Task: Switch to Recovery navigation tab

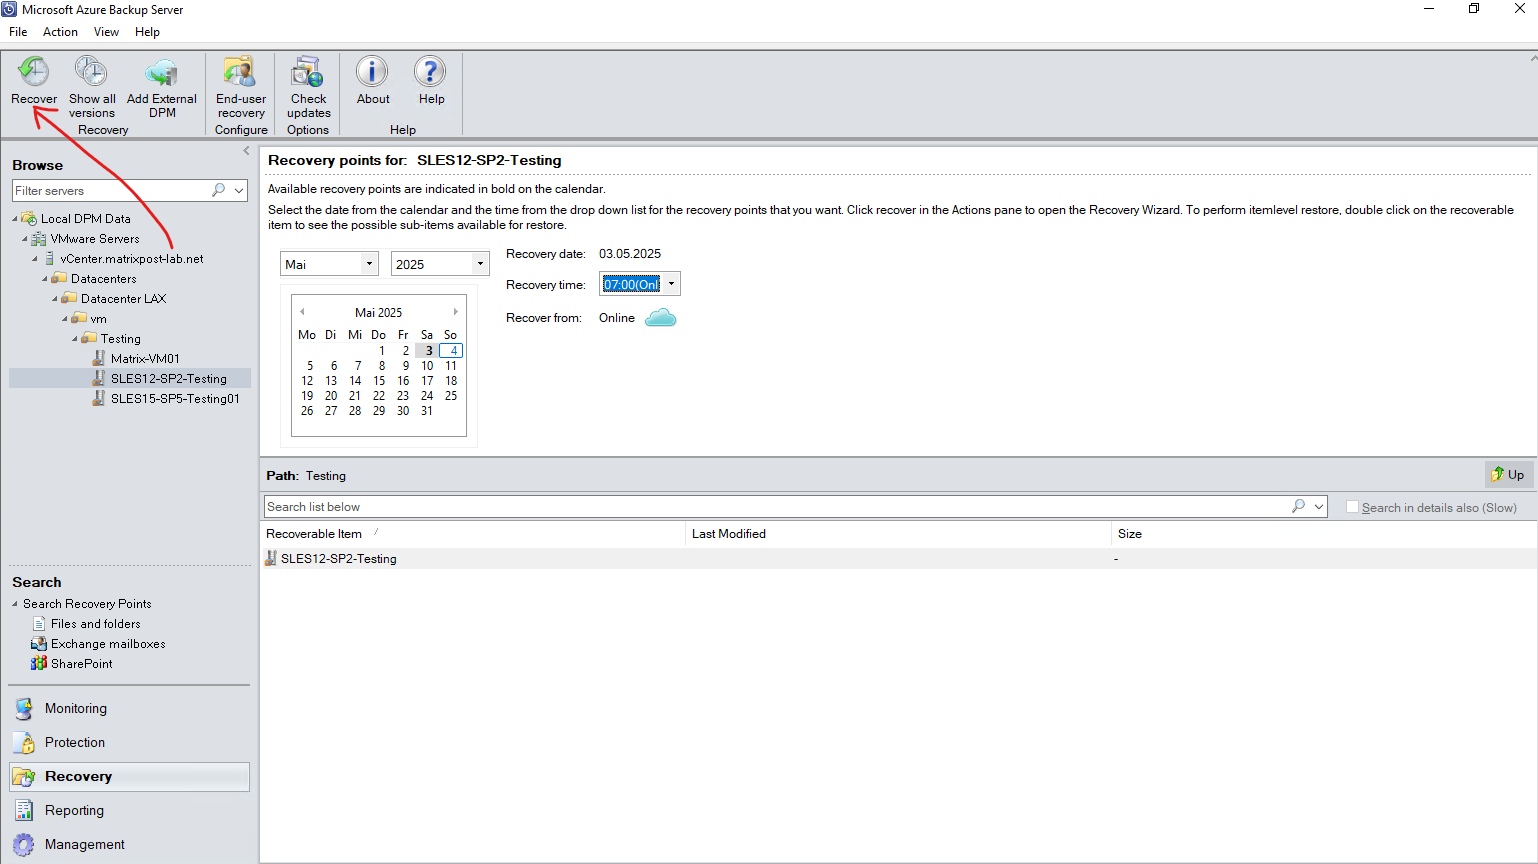Action: click(x=129, y=777)
